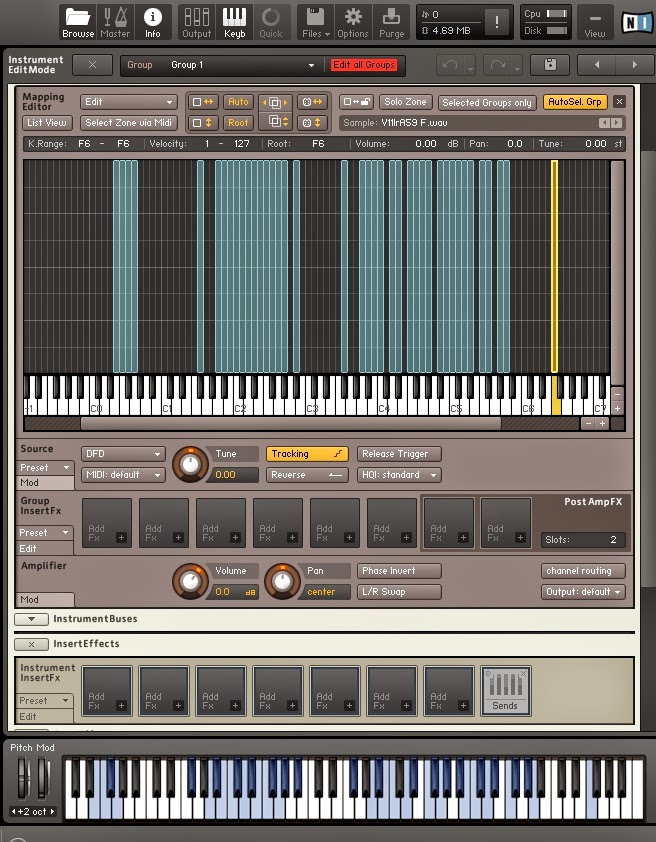Toggle the Info pane icon
The height and width of the screenshot is (842, 656).
pos(152,21)
